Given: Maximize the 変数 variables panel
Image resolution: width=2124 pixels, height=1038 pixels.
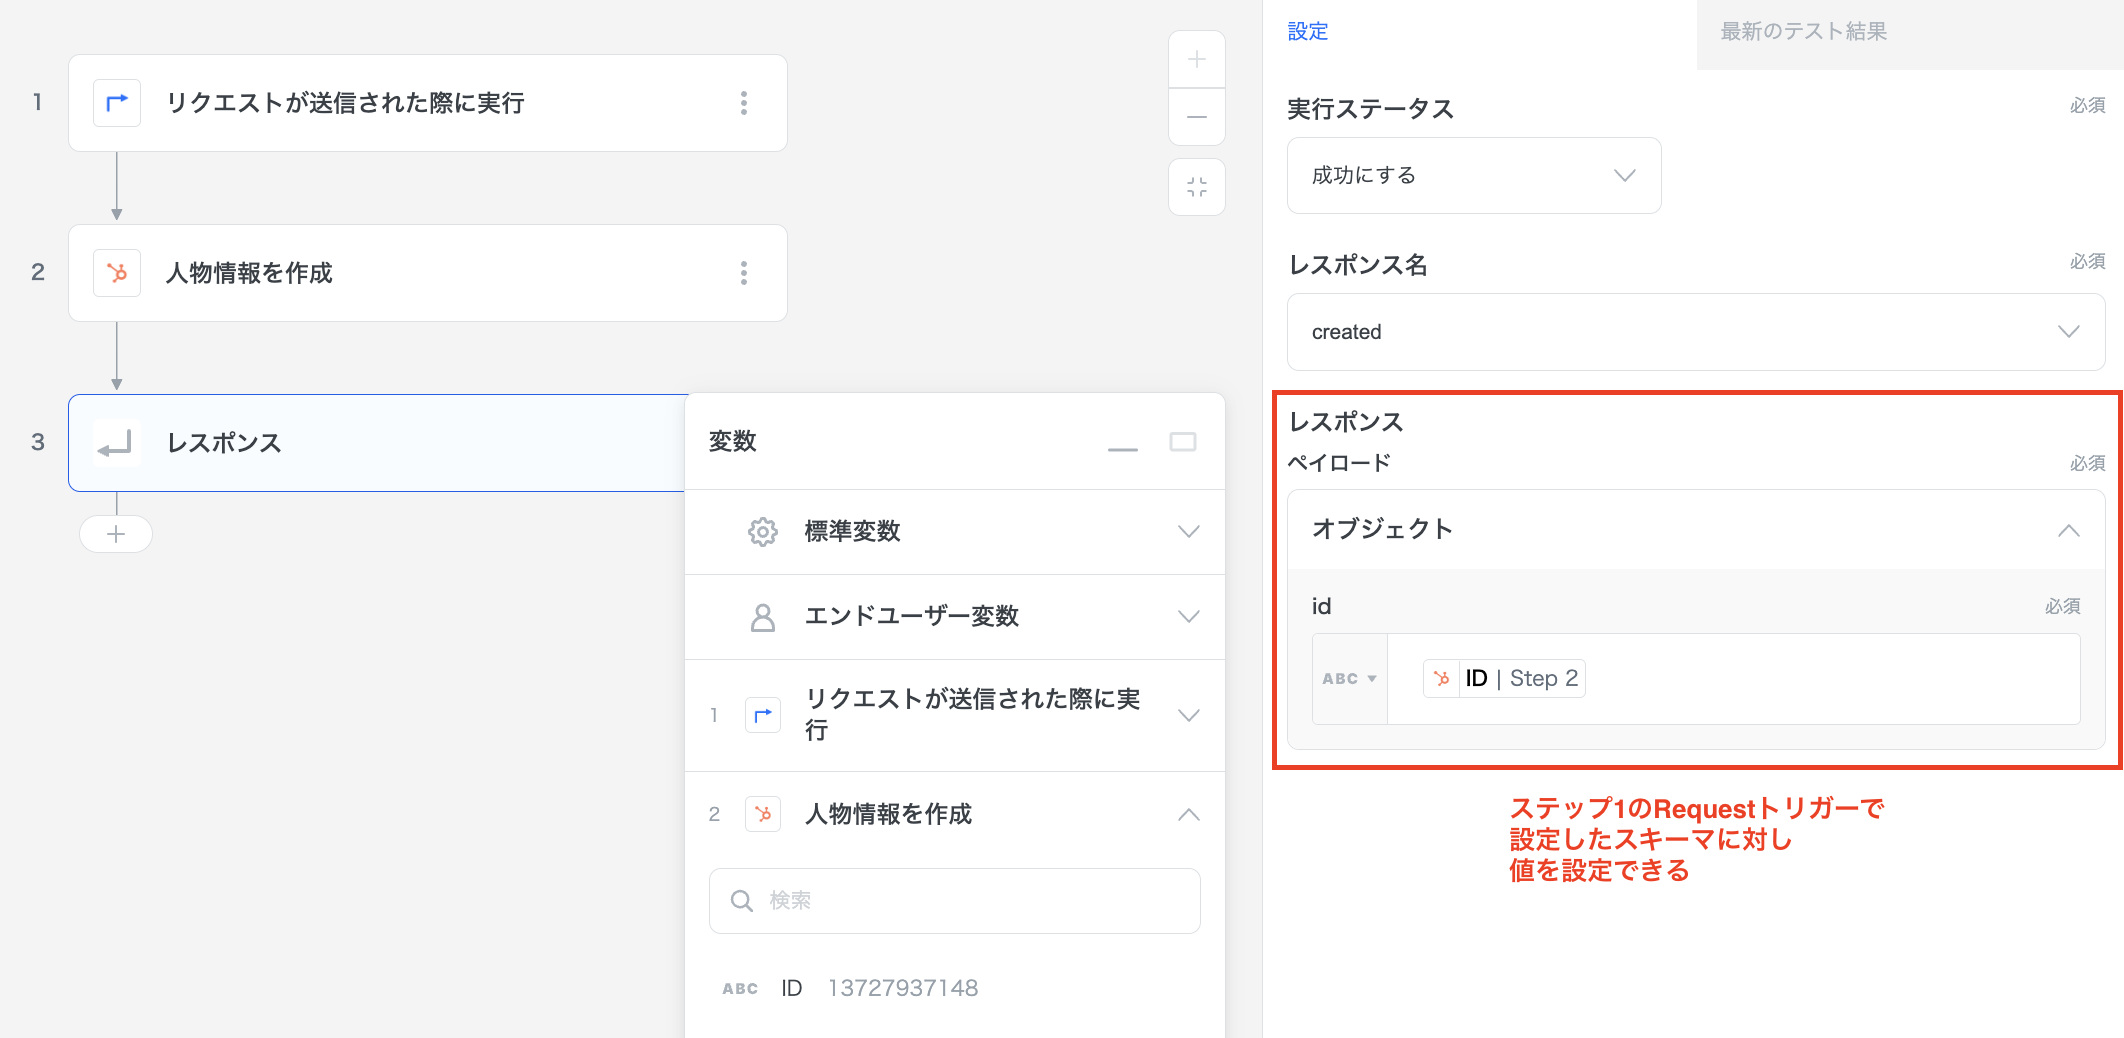Looking at the screenshot, I should pyautogui.click(x=1182, y=442).
